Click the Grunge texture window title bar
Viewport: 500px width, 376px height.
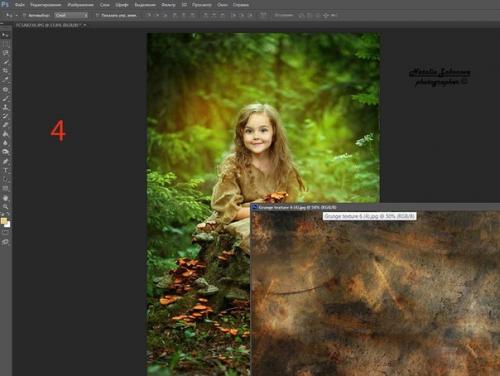[375, 207]
